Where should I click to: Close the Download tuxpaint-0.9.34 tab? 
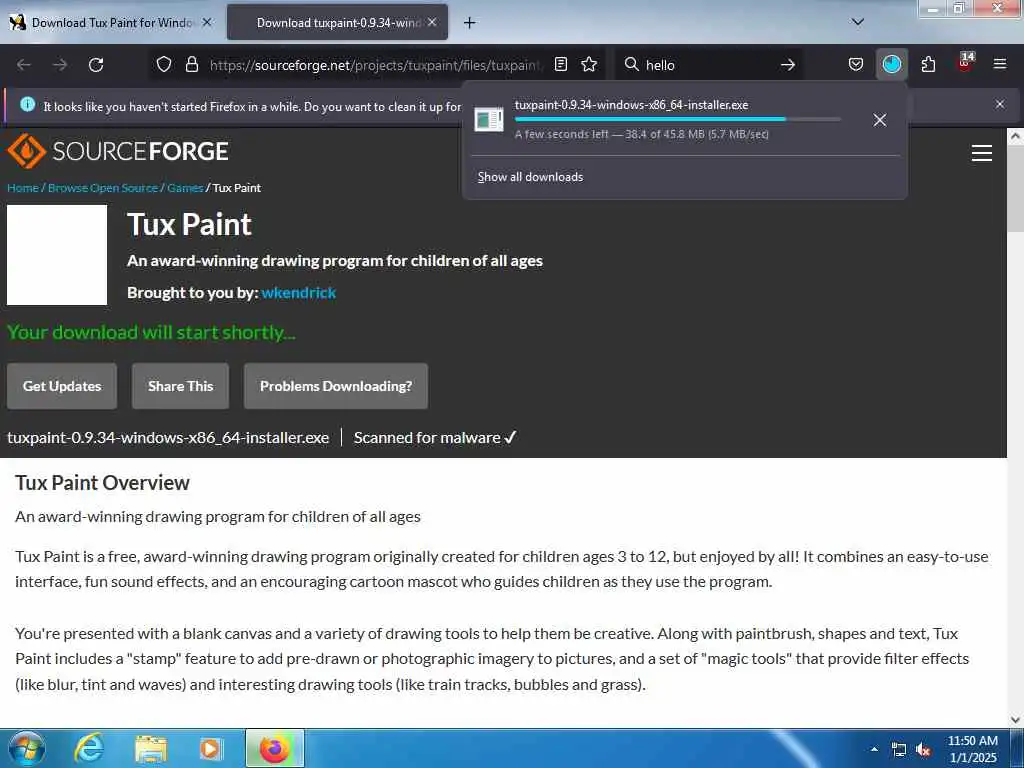[432, 22]
